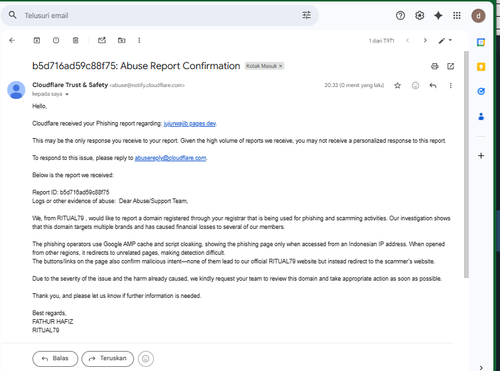This screenshot has width=500, height=371.
Task: Go to older email arrow
Action: point(425,40)
